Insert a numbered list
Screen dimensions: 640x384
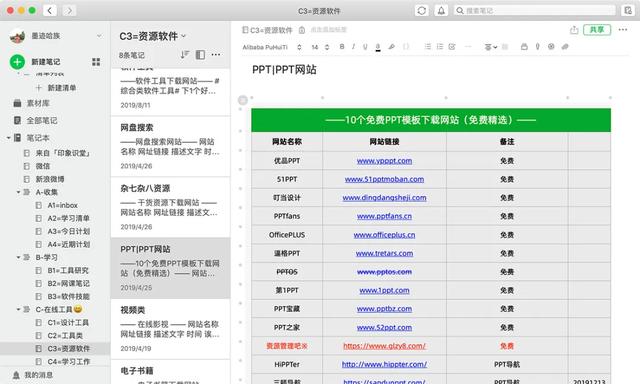click(x=440, y=47)
